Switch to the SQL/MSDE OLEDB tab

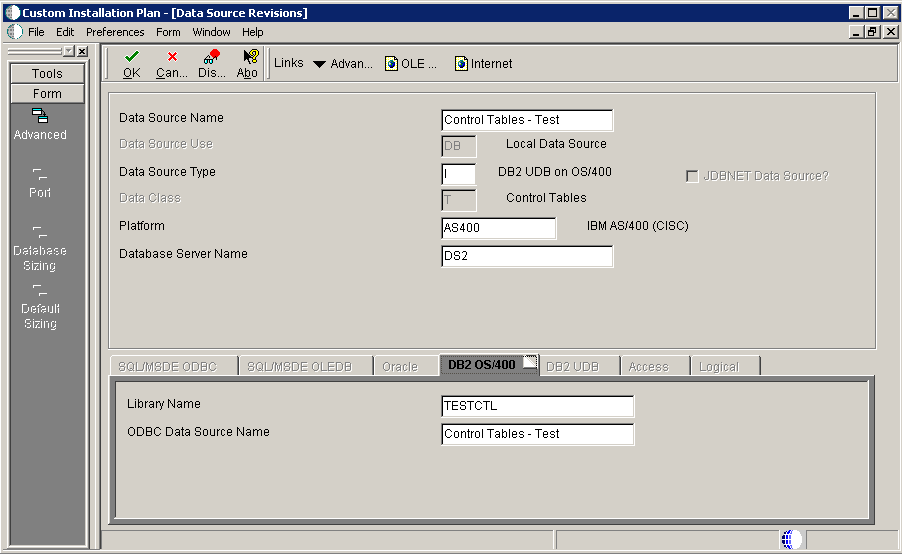(305, 366)
